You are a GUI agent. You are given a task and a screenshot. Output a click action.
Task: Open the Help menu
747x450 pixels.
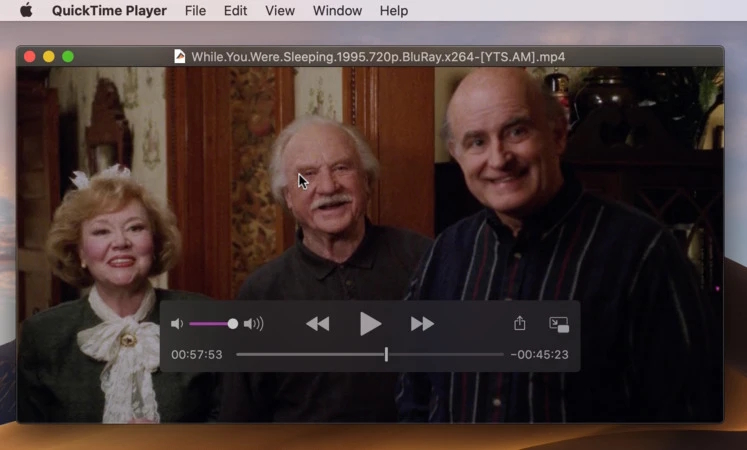point(394,11)
